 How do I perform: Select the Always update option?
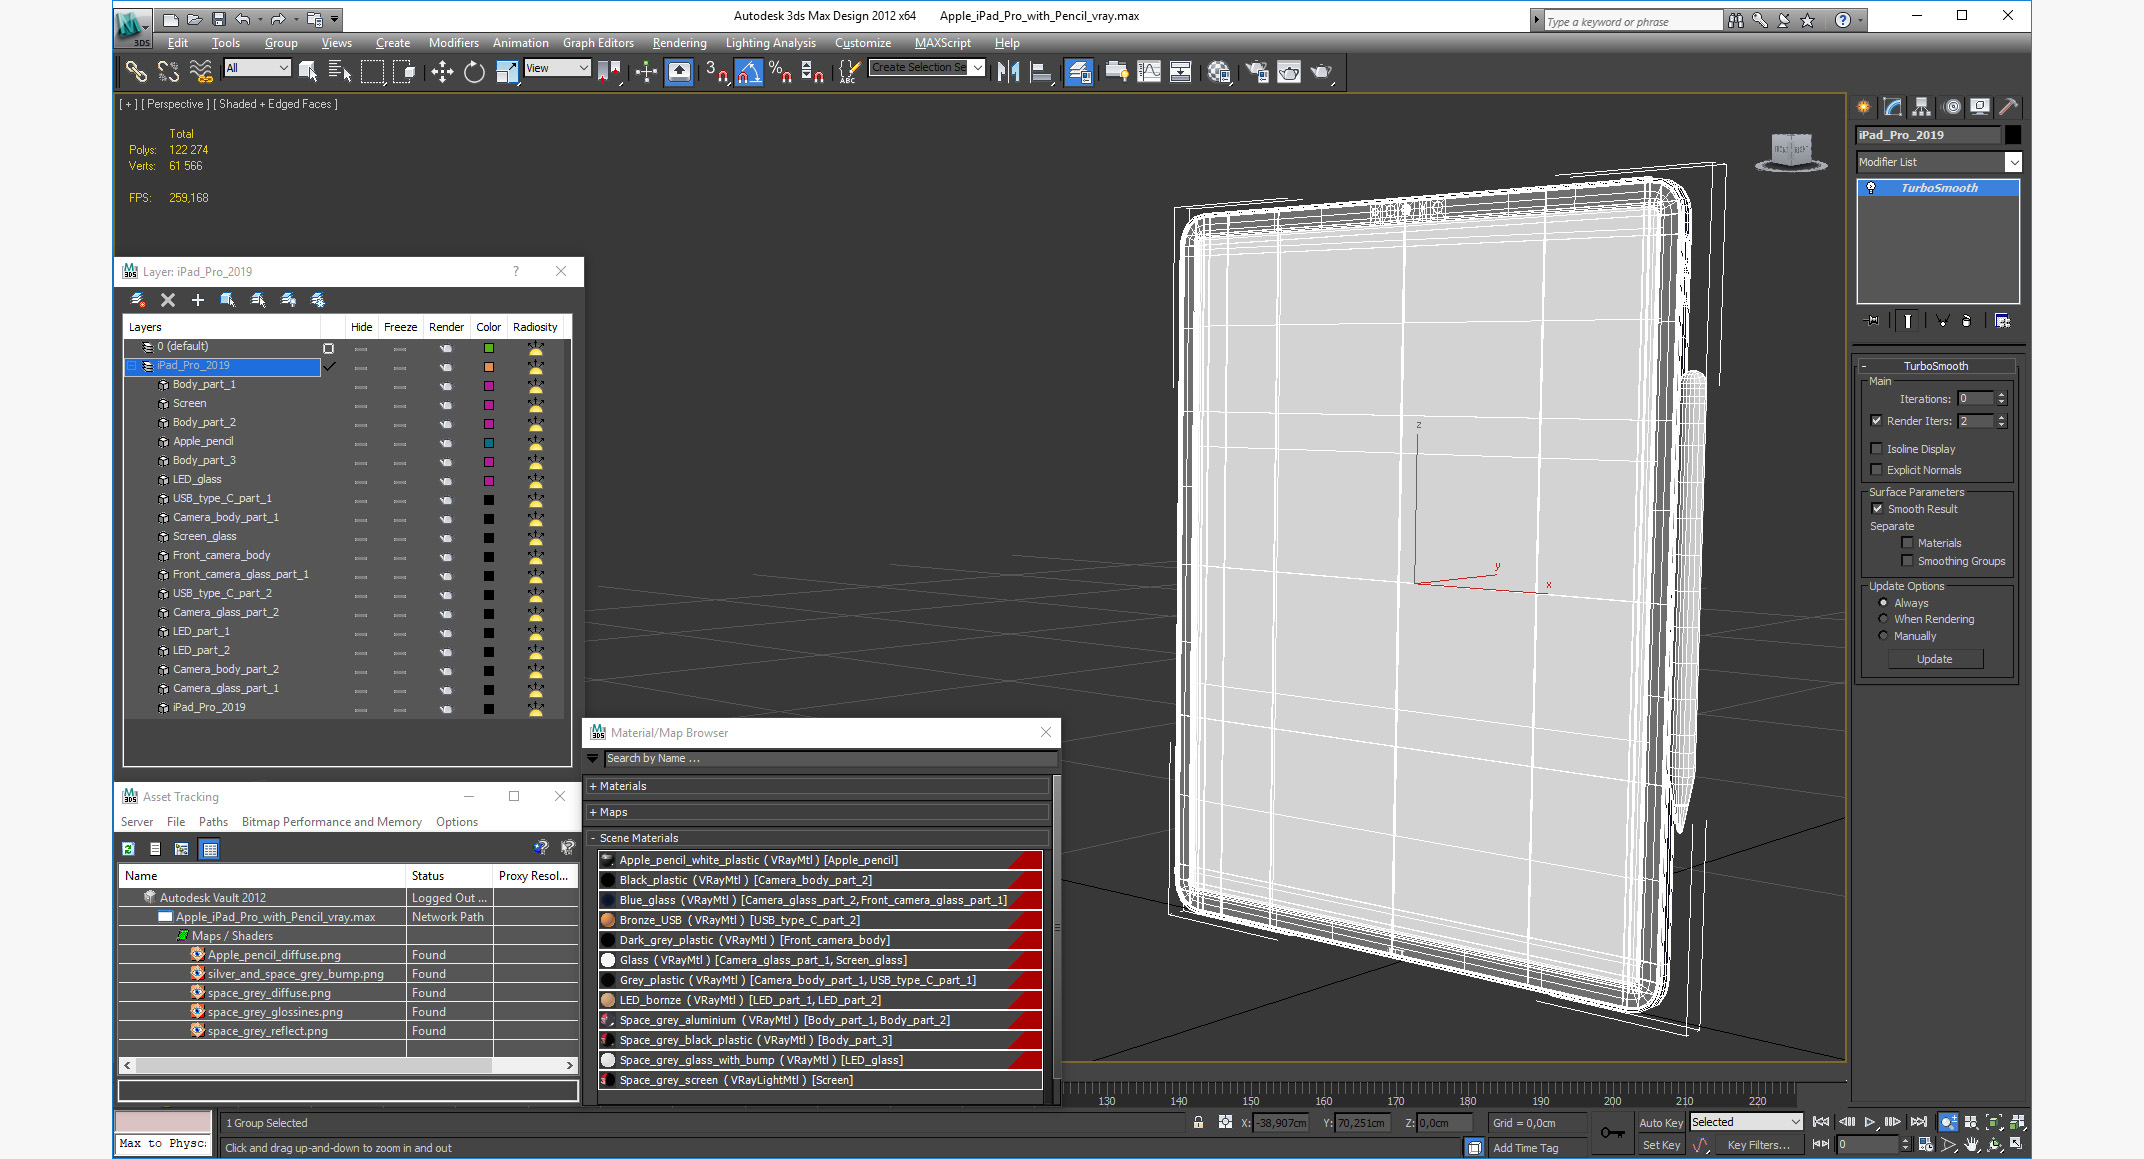pyautogui.click(x=1883, y=603)
